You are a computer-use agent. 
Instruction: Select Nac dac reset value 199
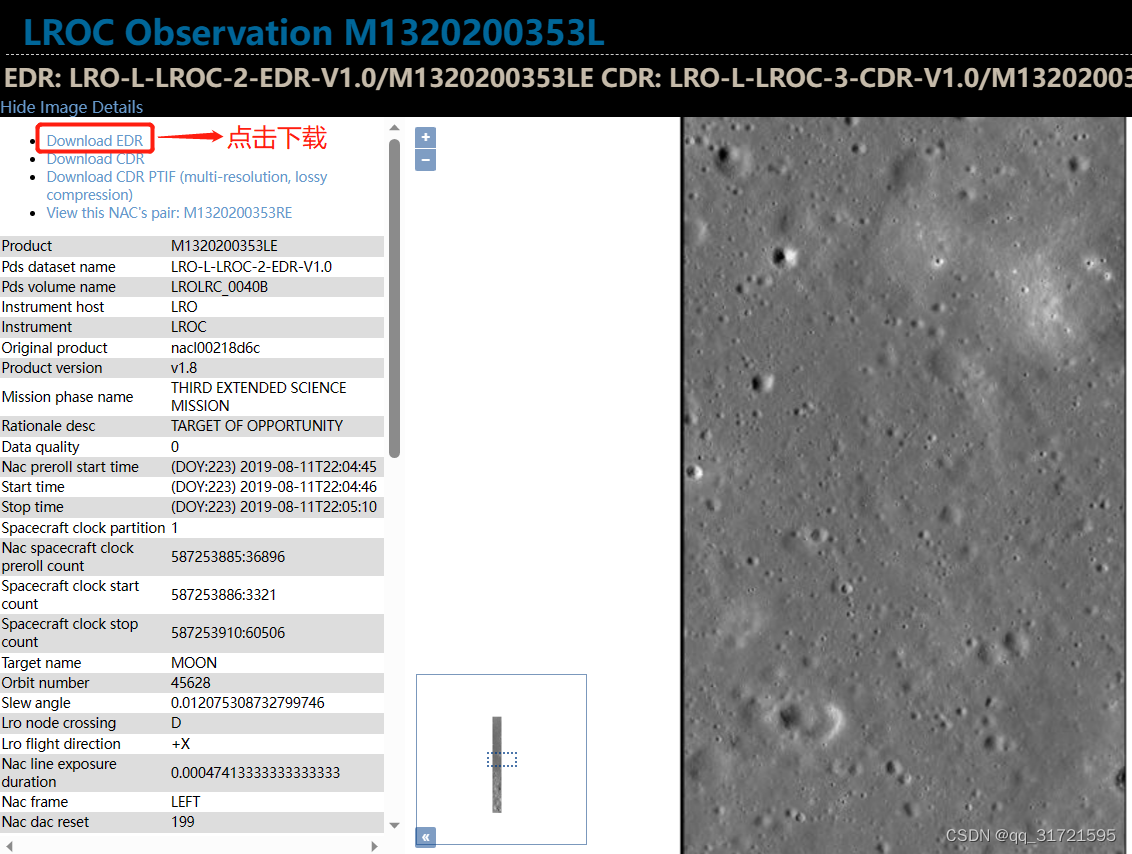click(183, 822)
